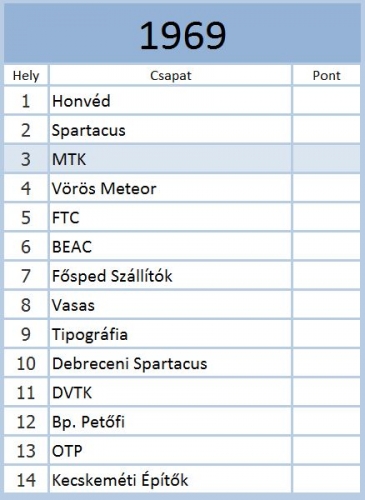Click the Debreceni Spartacus cell

(170, 363)
